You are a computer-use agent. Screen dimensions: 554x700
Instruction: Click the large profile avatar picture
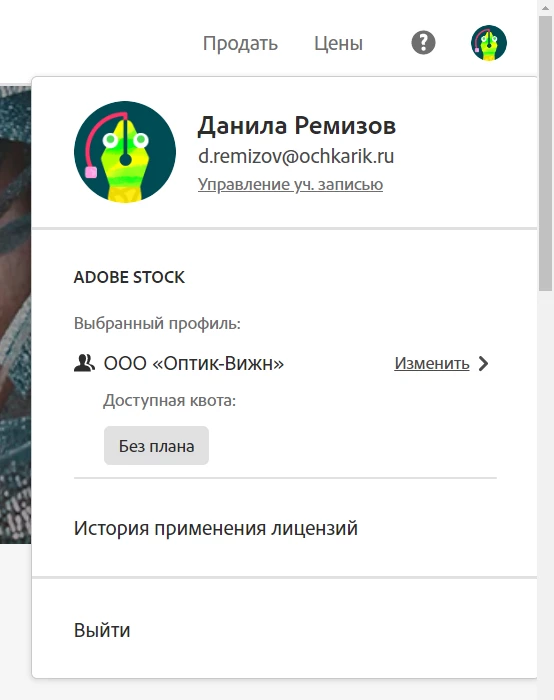point(125,152)
